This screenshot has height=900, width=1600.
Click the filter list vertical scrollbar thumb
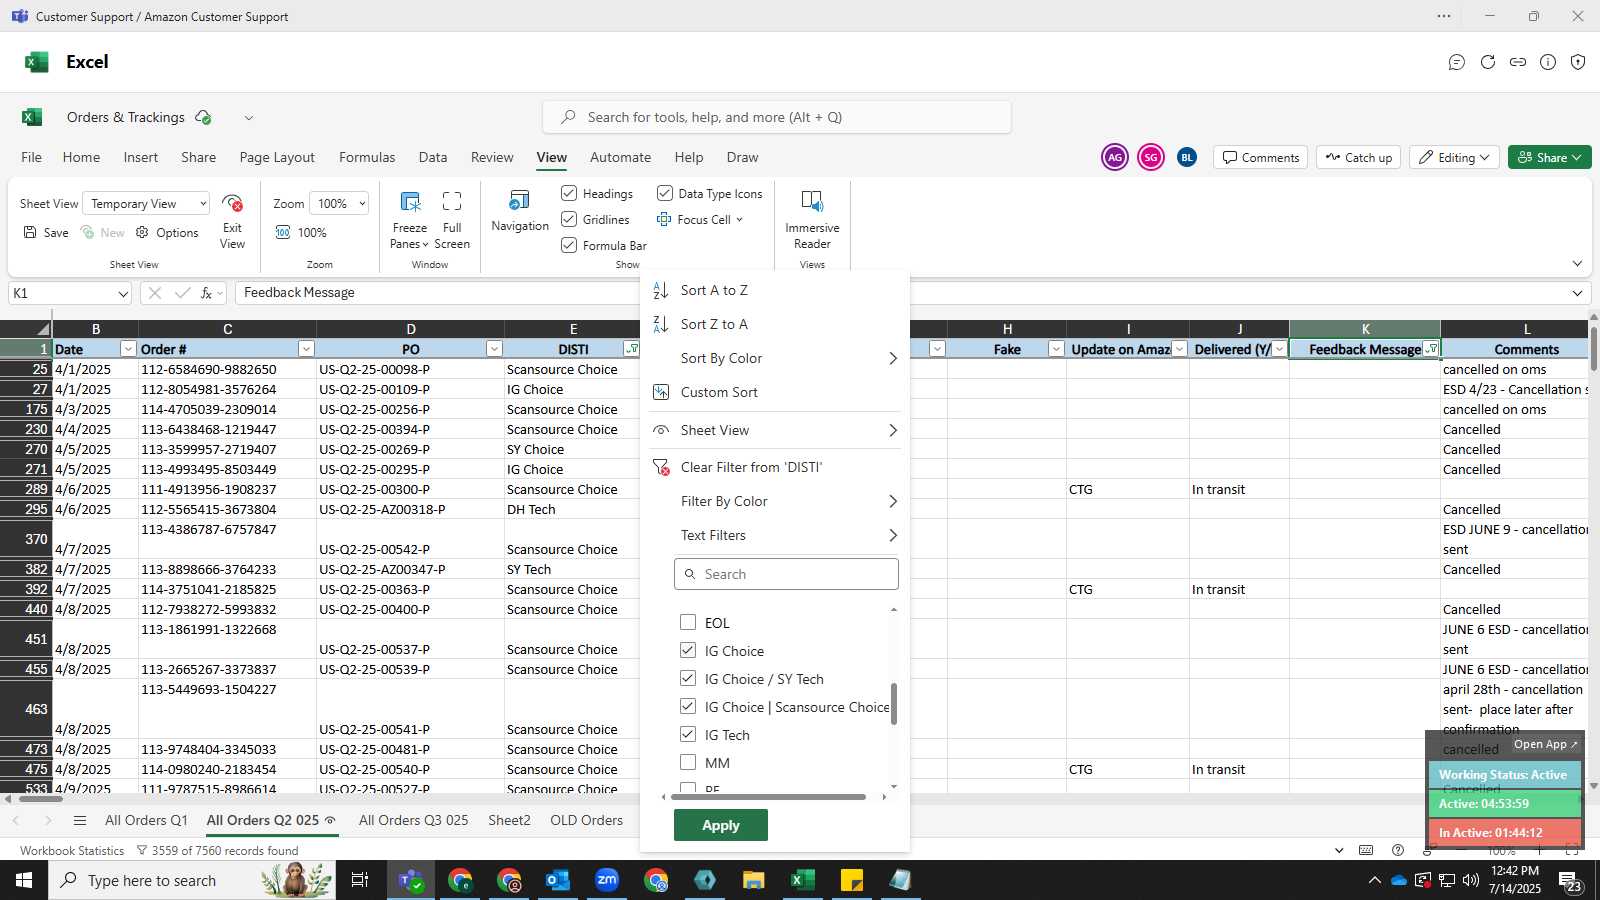click(894, 704)
